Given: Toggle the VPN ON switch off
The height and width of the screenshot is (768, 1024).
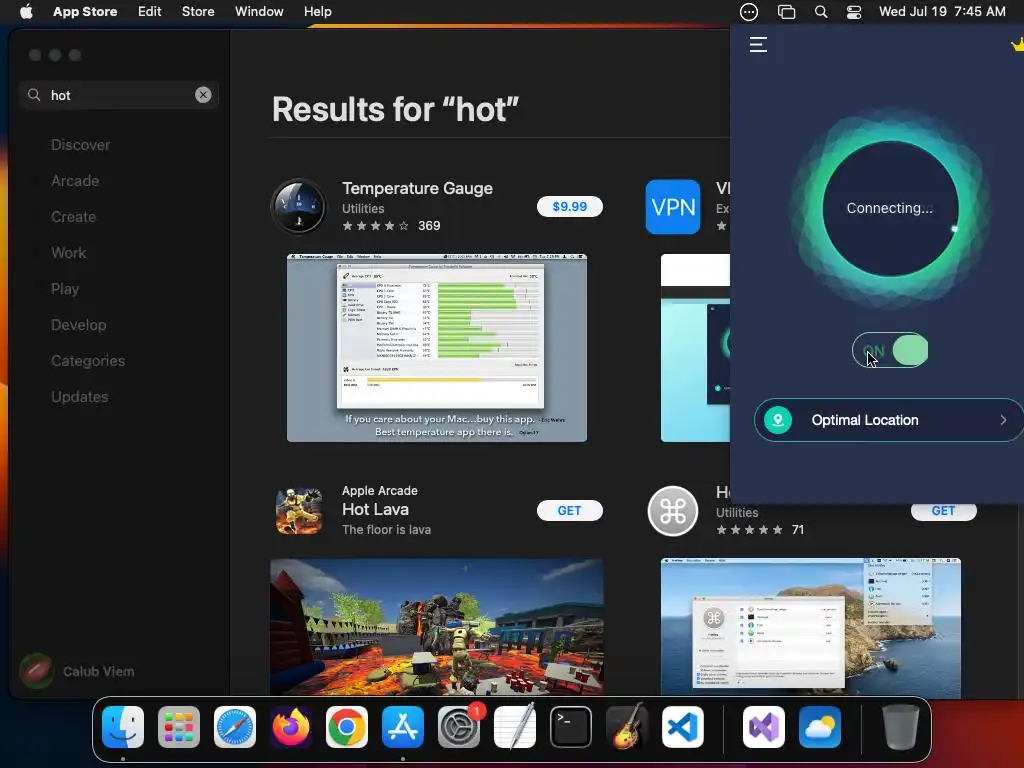Looking at the screenshot, I should [890, 351].
